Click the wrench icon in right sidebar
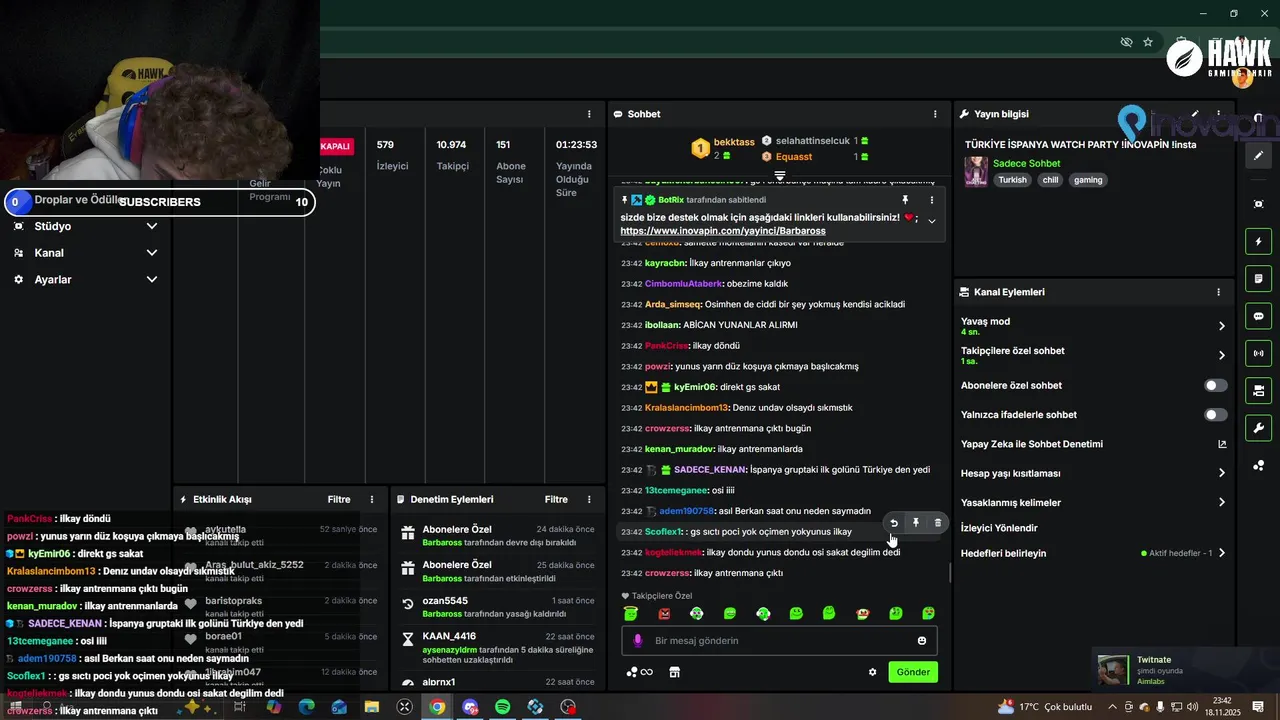Image resolution: width=1280 pixels, height=720 pixels. coord(1258,428)
